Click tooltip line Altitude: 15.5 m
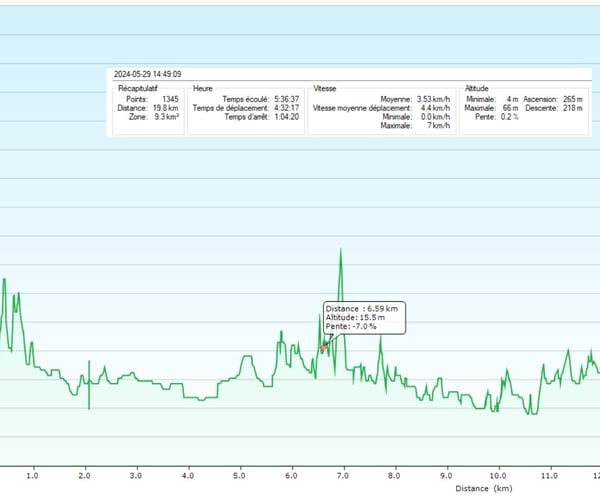This screenshot has width=600, height=496. click(355, 317)
